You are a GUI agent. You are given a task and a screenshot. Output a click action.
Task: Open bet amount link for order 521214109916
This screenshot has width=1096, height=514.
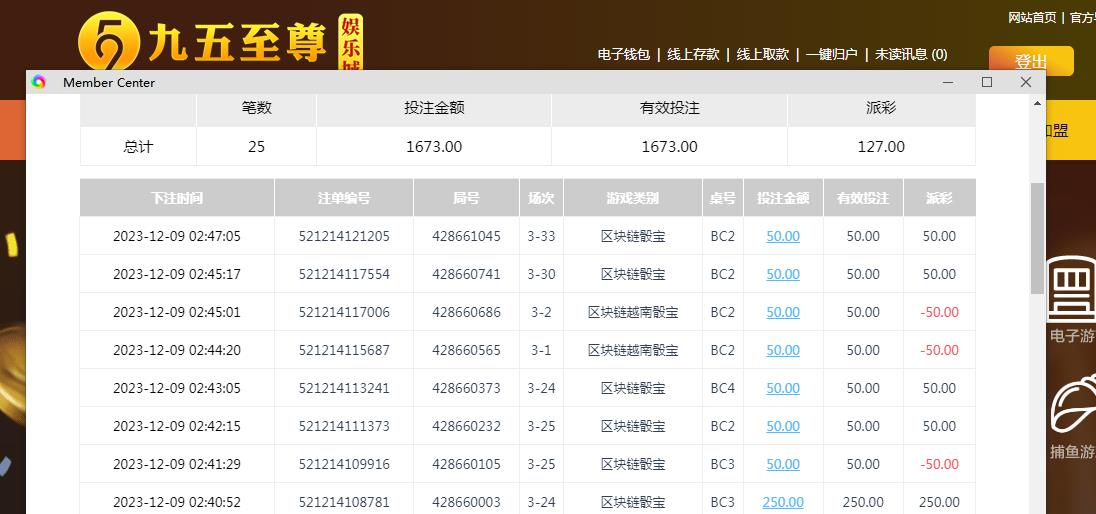click(x=783, y=464)
